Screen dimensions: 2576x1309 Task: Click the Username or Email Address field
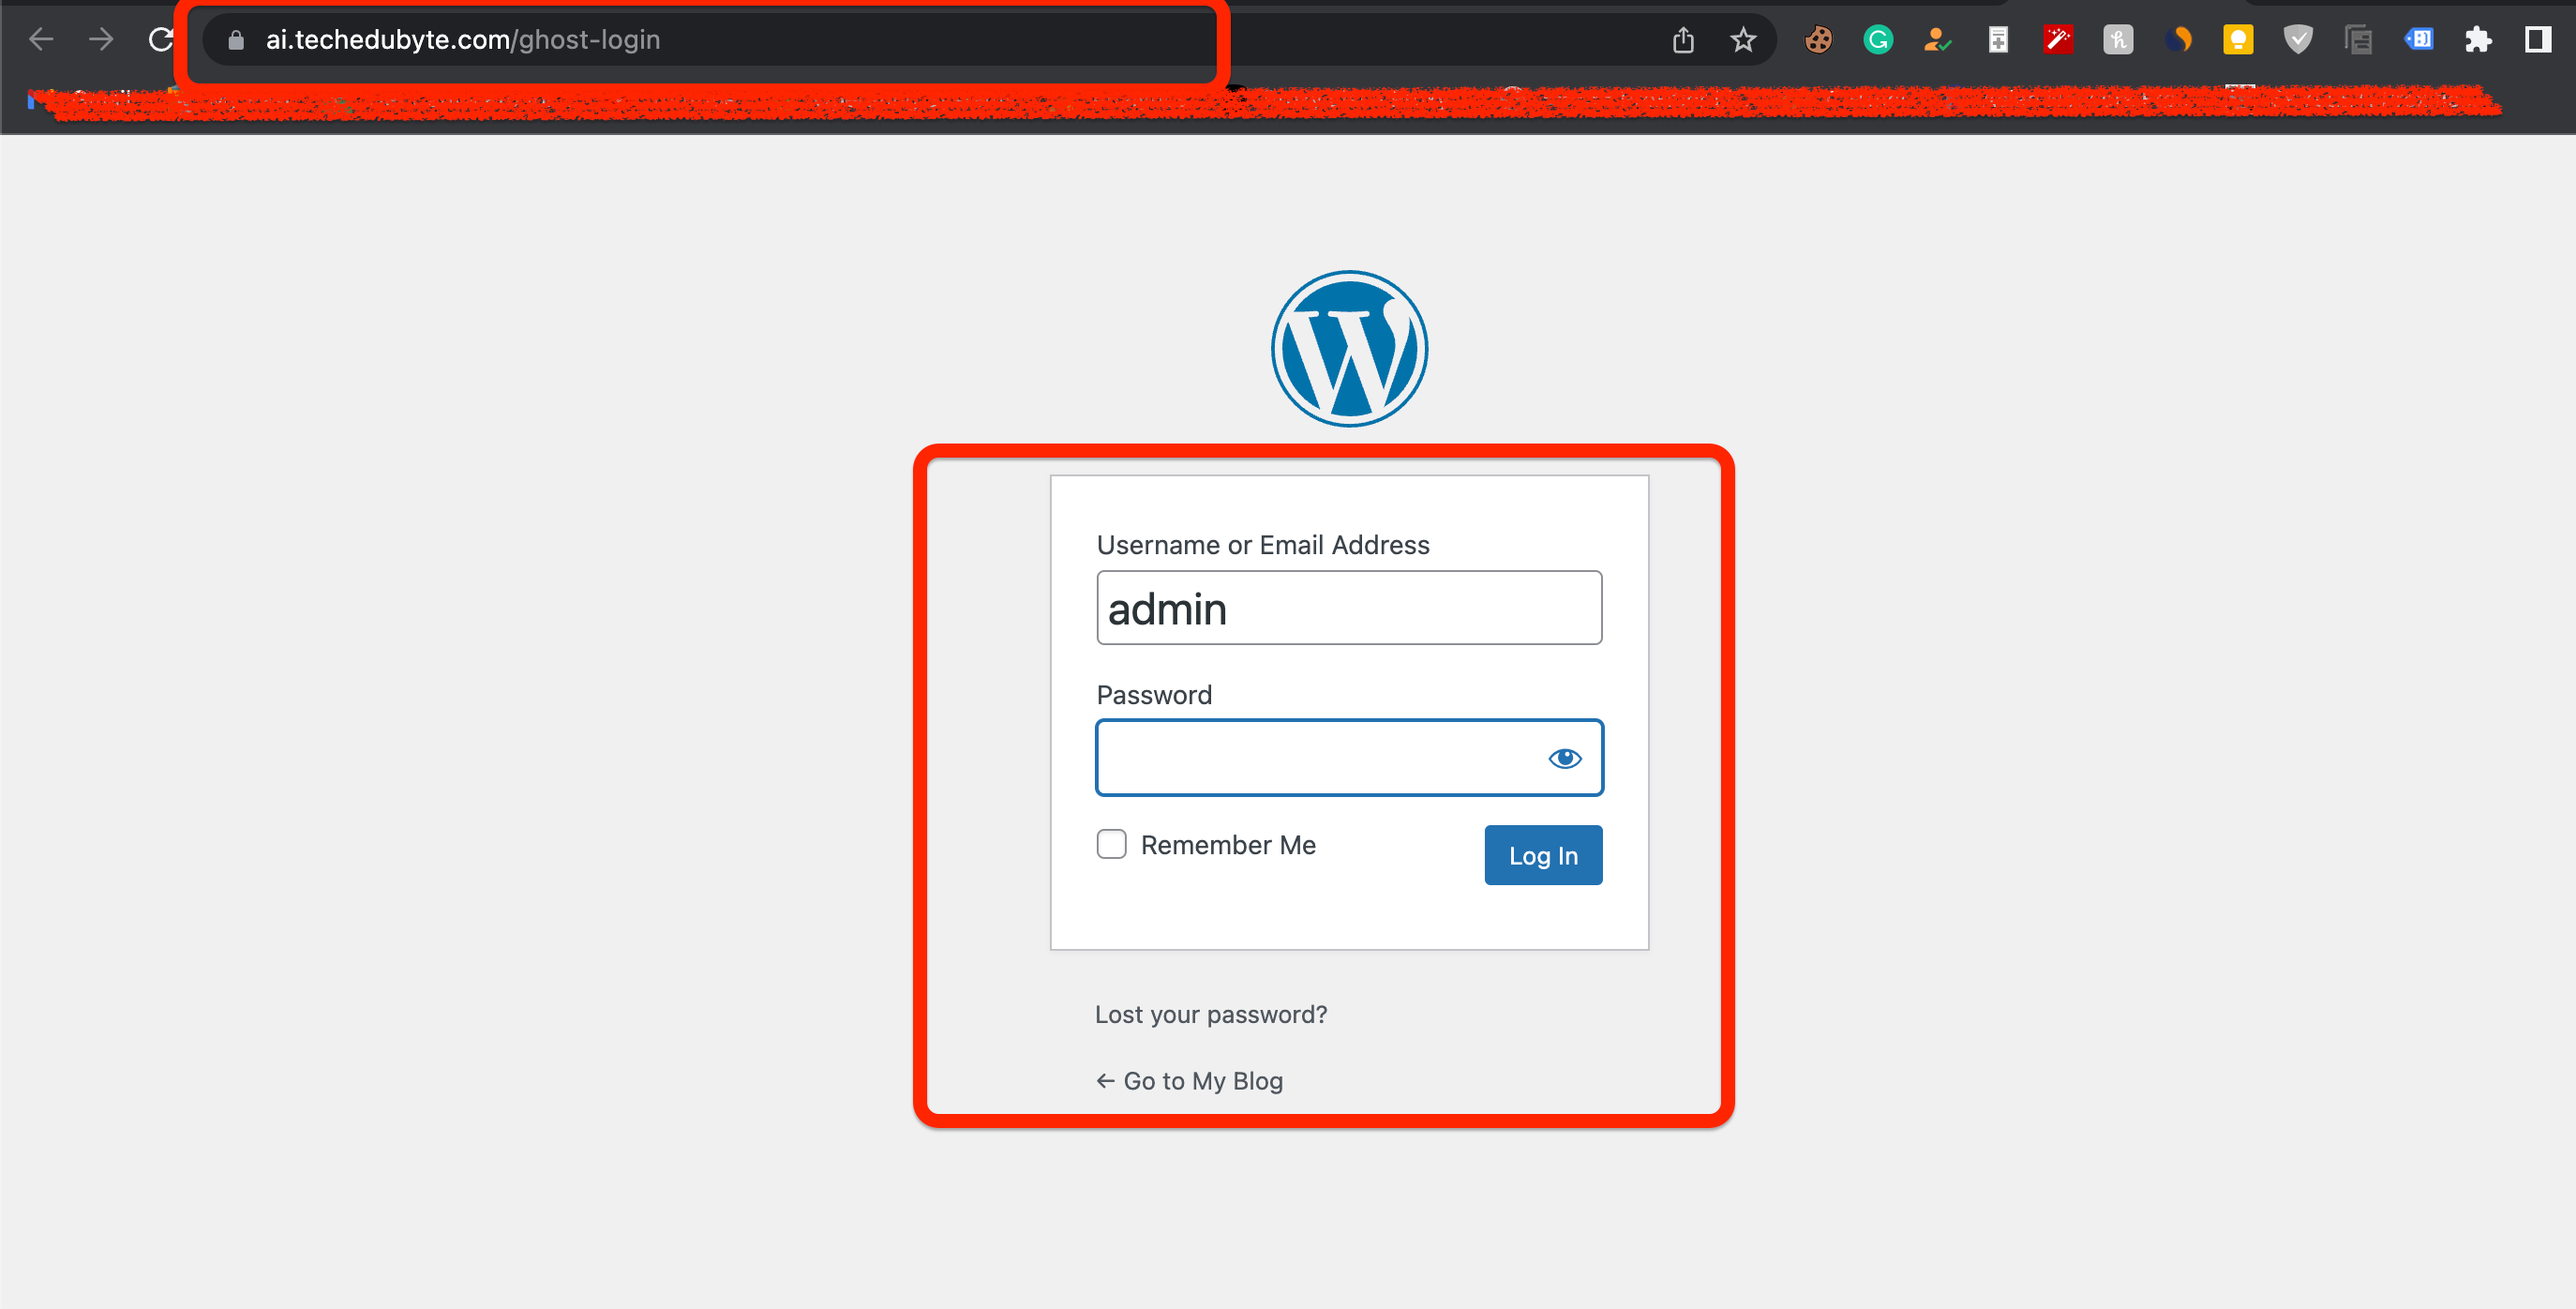pos(1348,608)
